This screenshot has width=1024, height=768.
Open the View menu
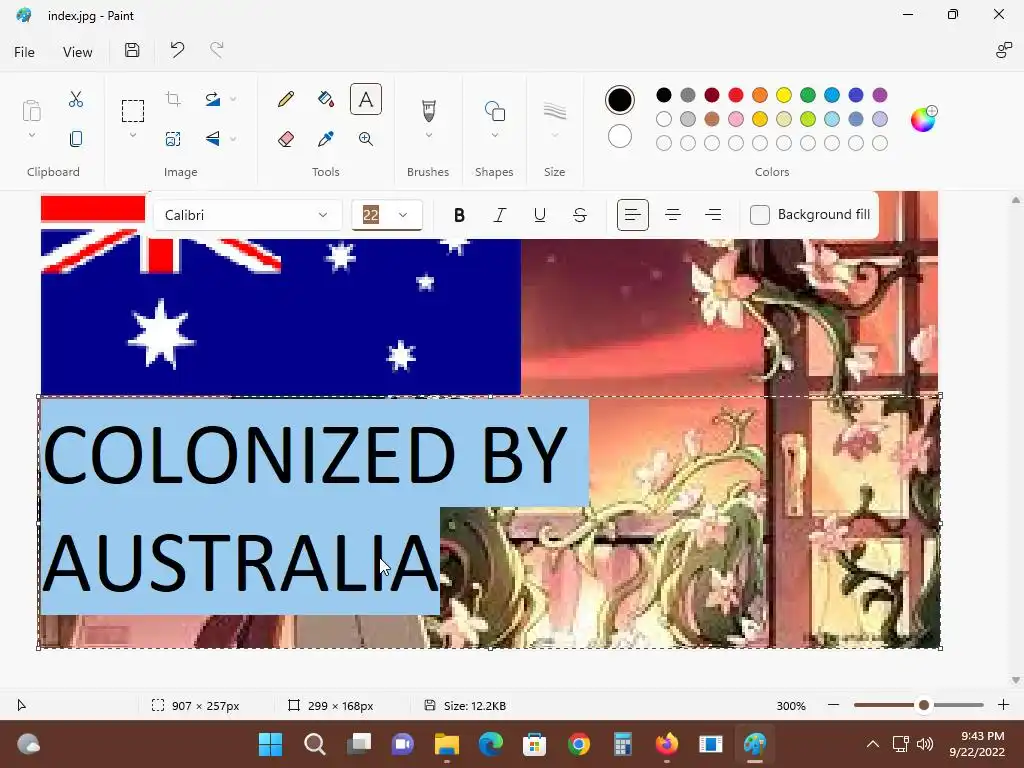tap(77, 52)
